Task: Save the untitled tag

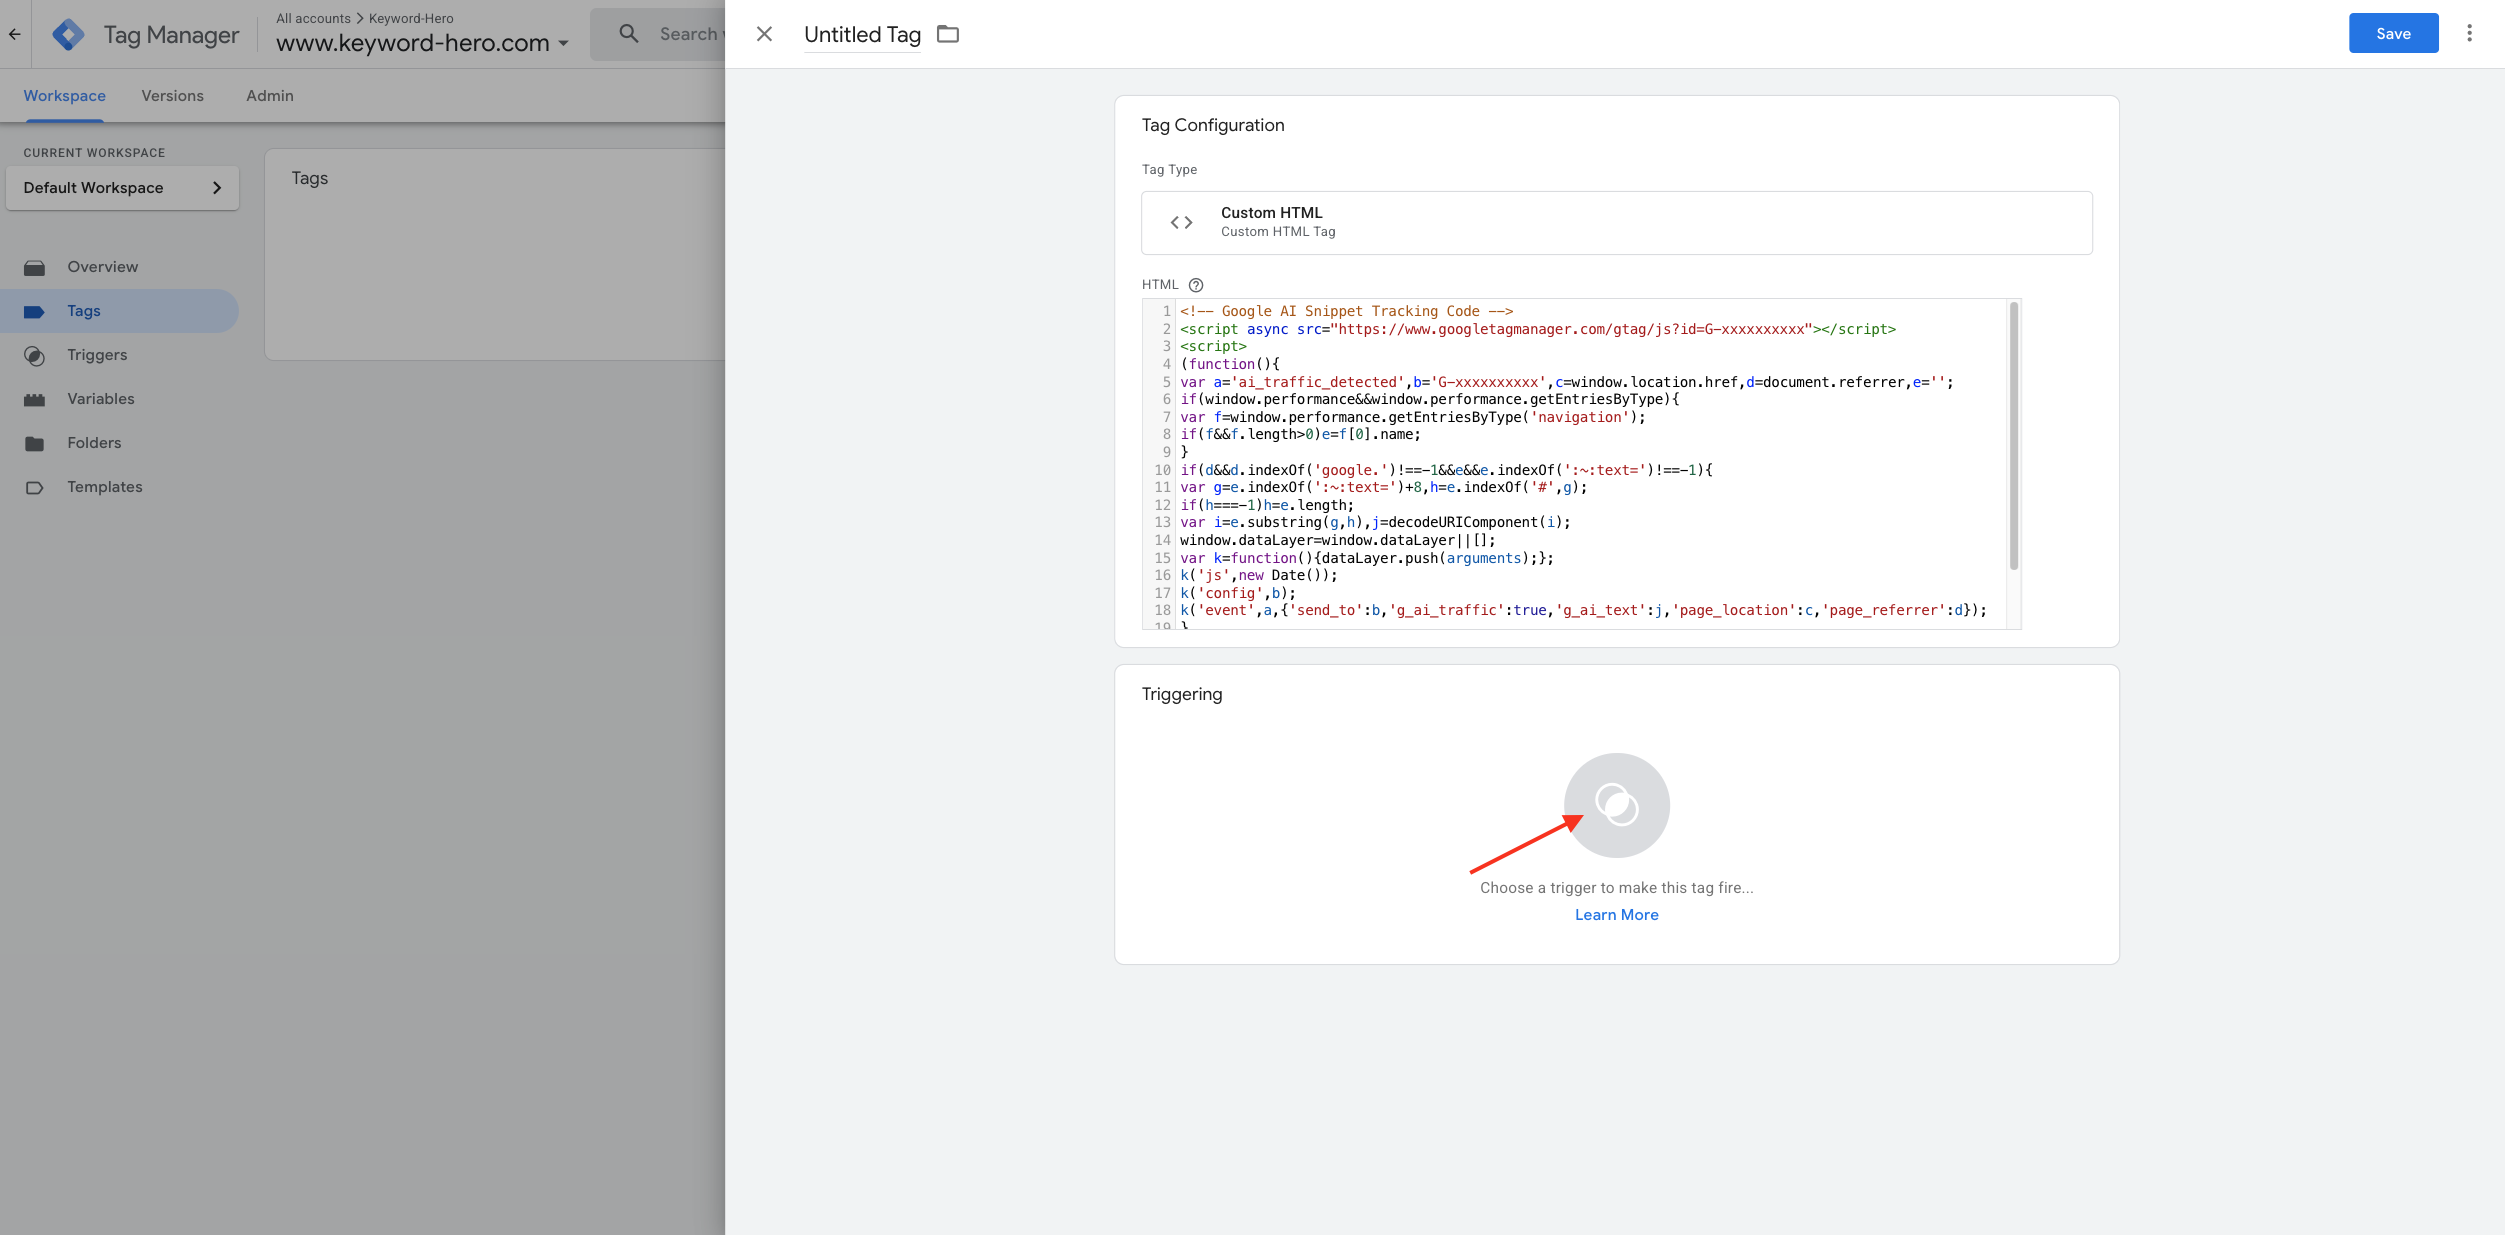Action: [x=2393, y=34]
